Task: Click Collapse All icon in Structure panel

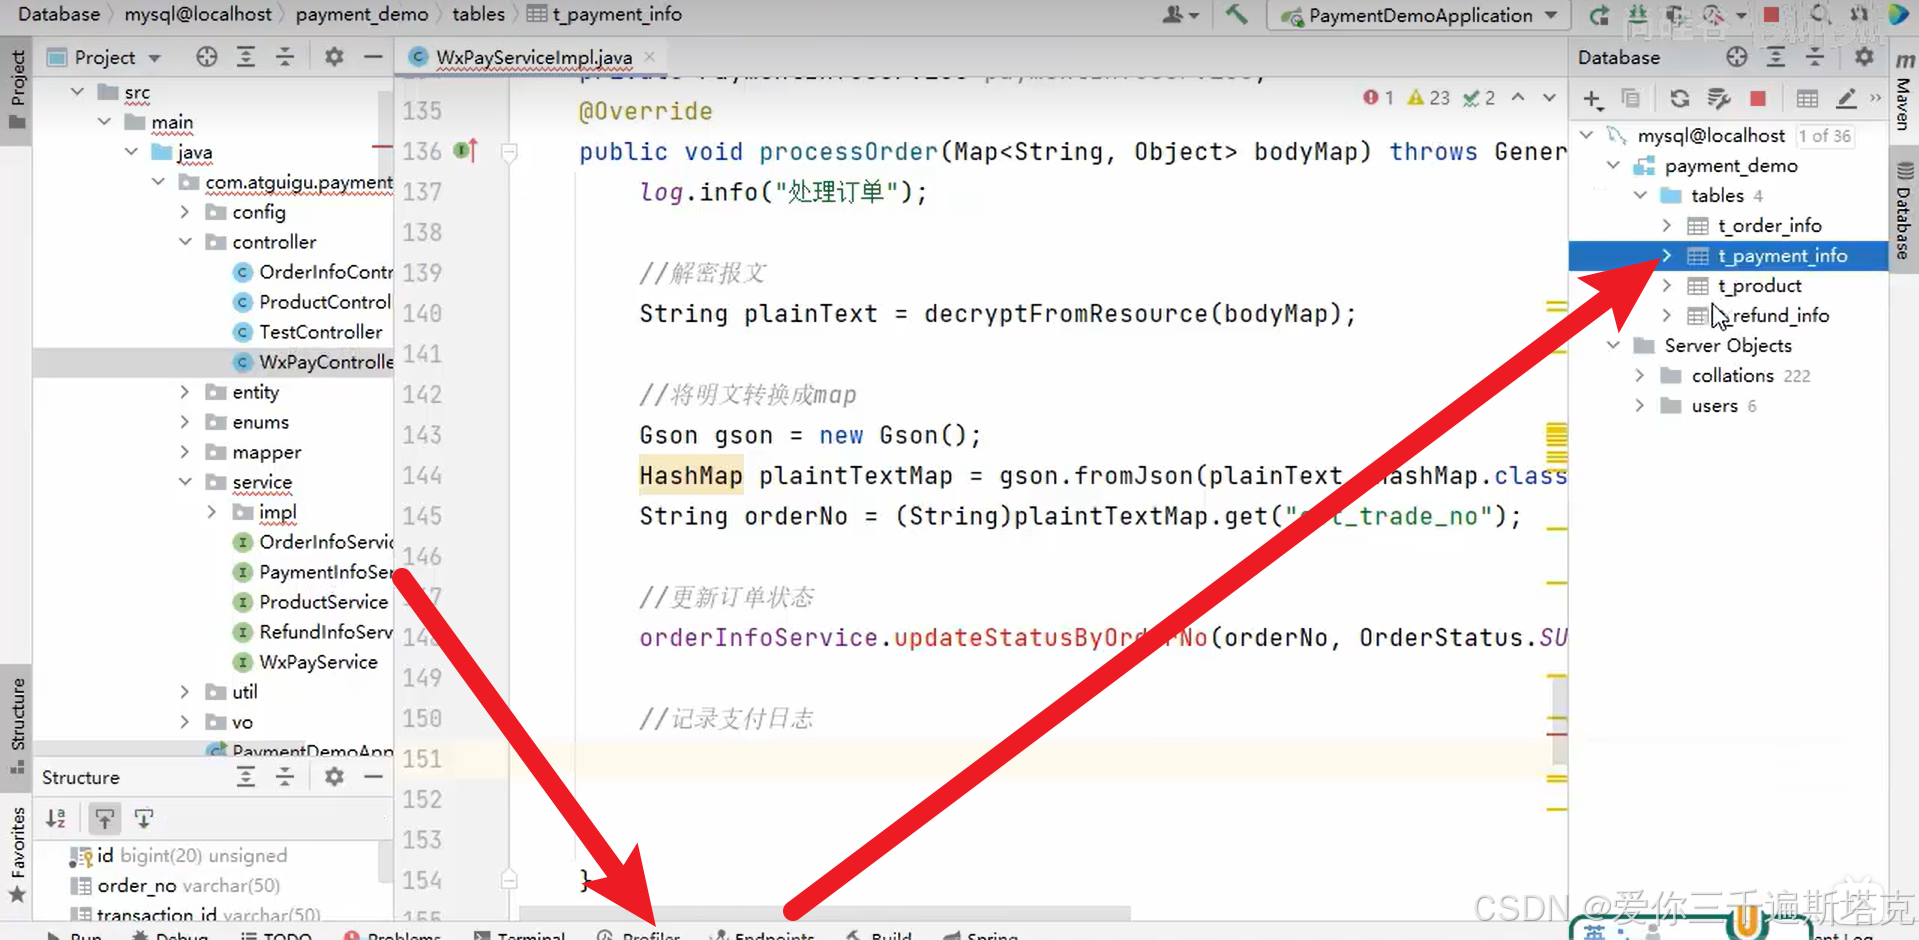Action: click(x=285, y=777)
